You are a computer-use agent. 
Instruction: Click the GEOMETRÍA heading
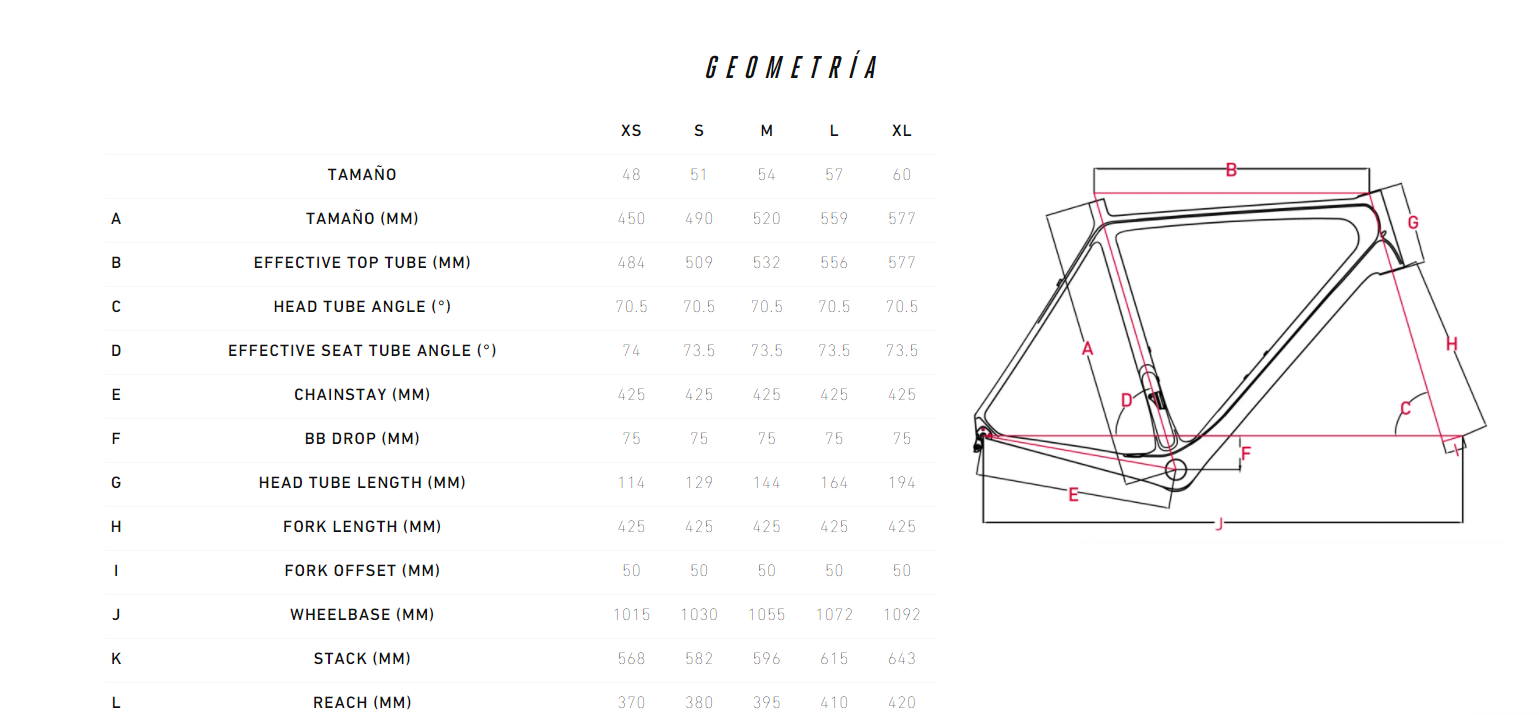(x=792, y=68)
